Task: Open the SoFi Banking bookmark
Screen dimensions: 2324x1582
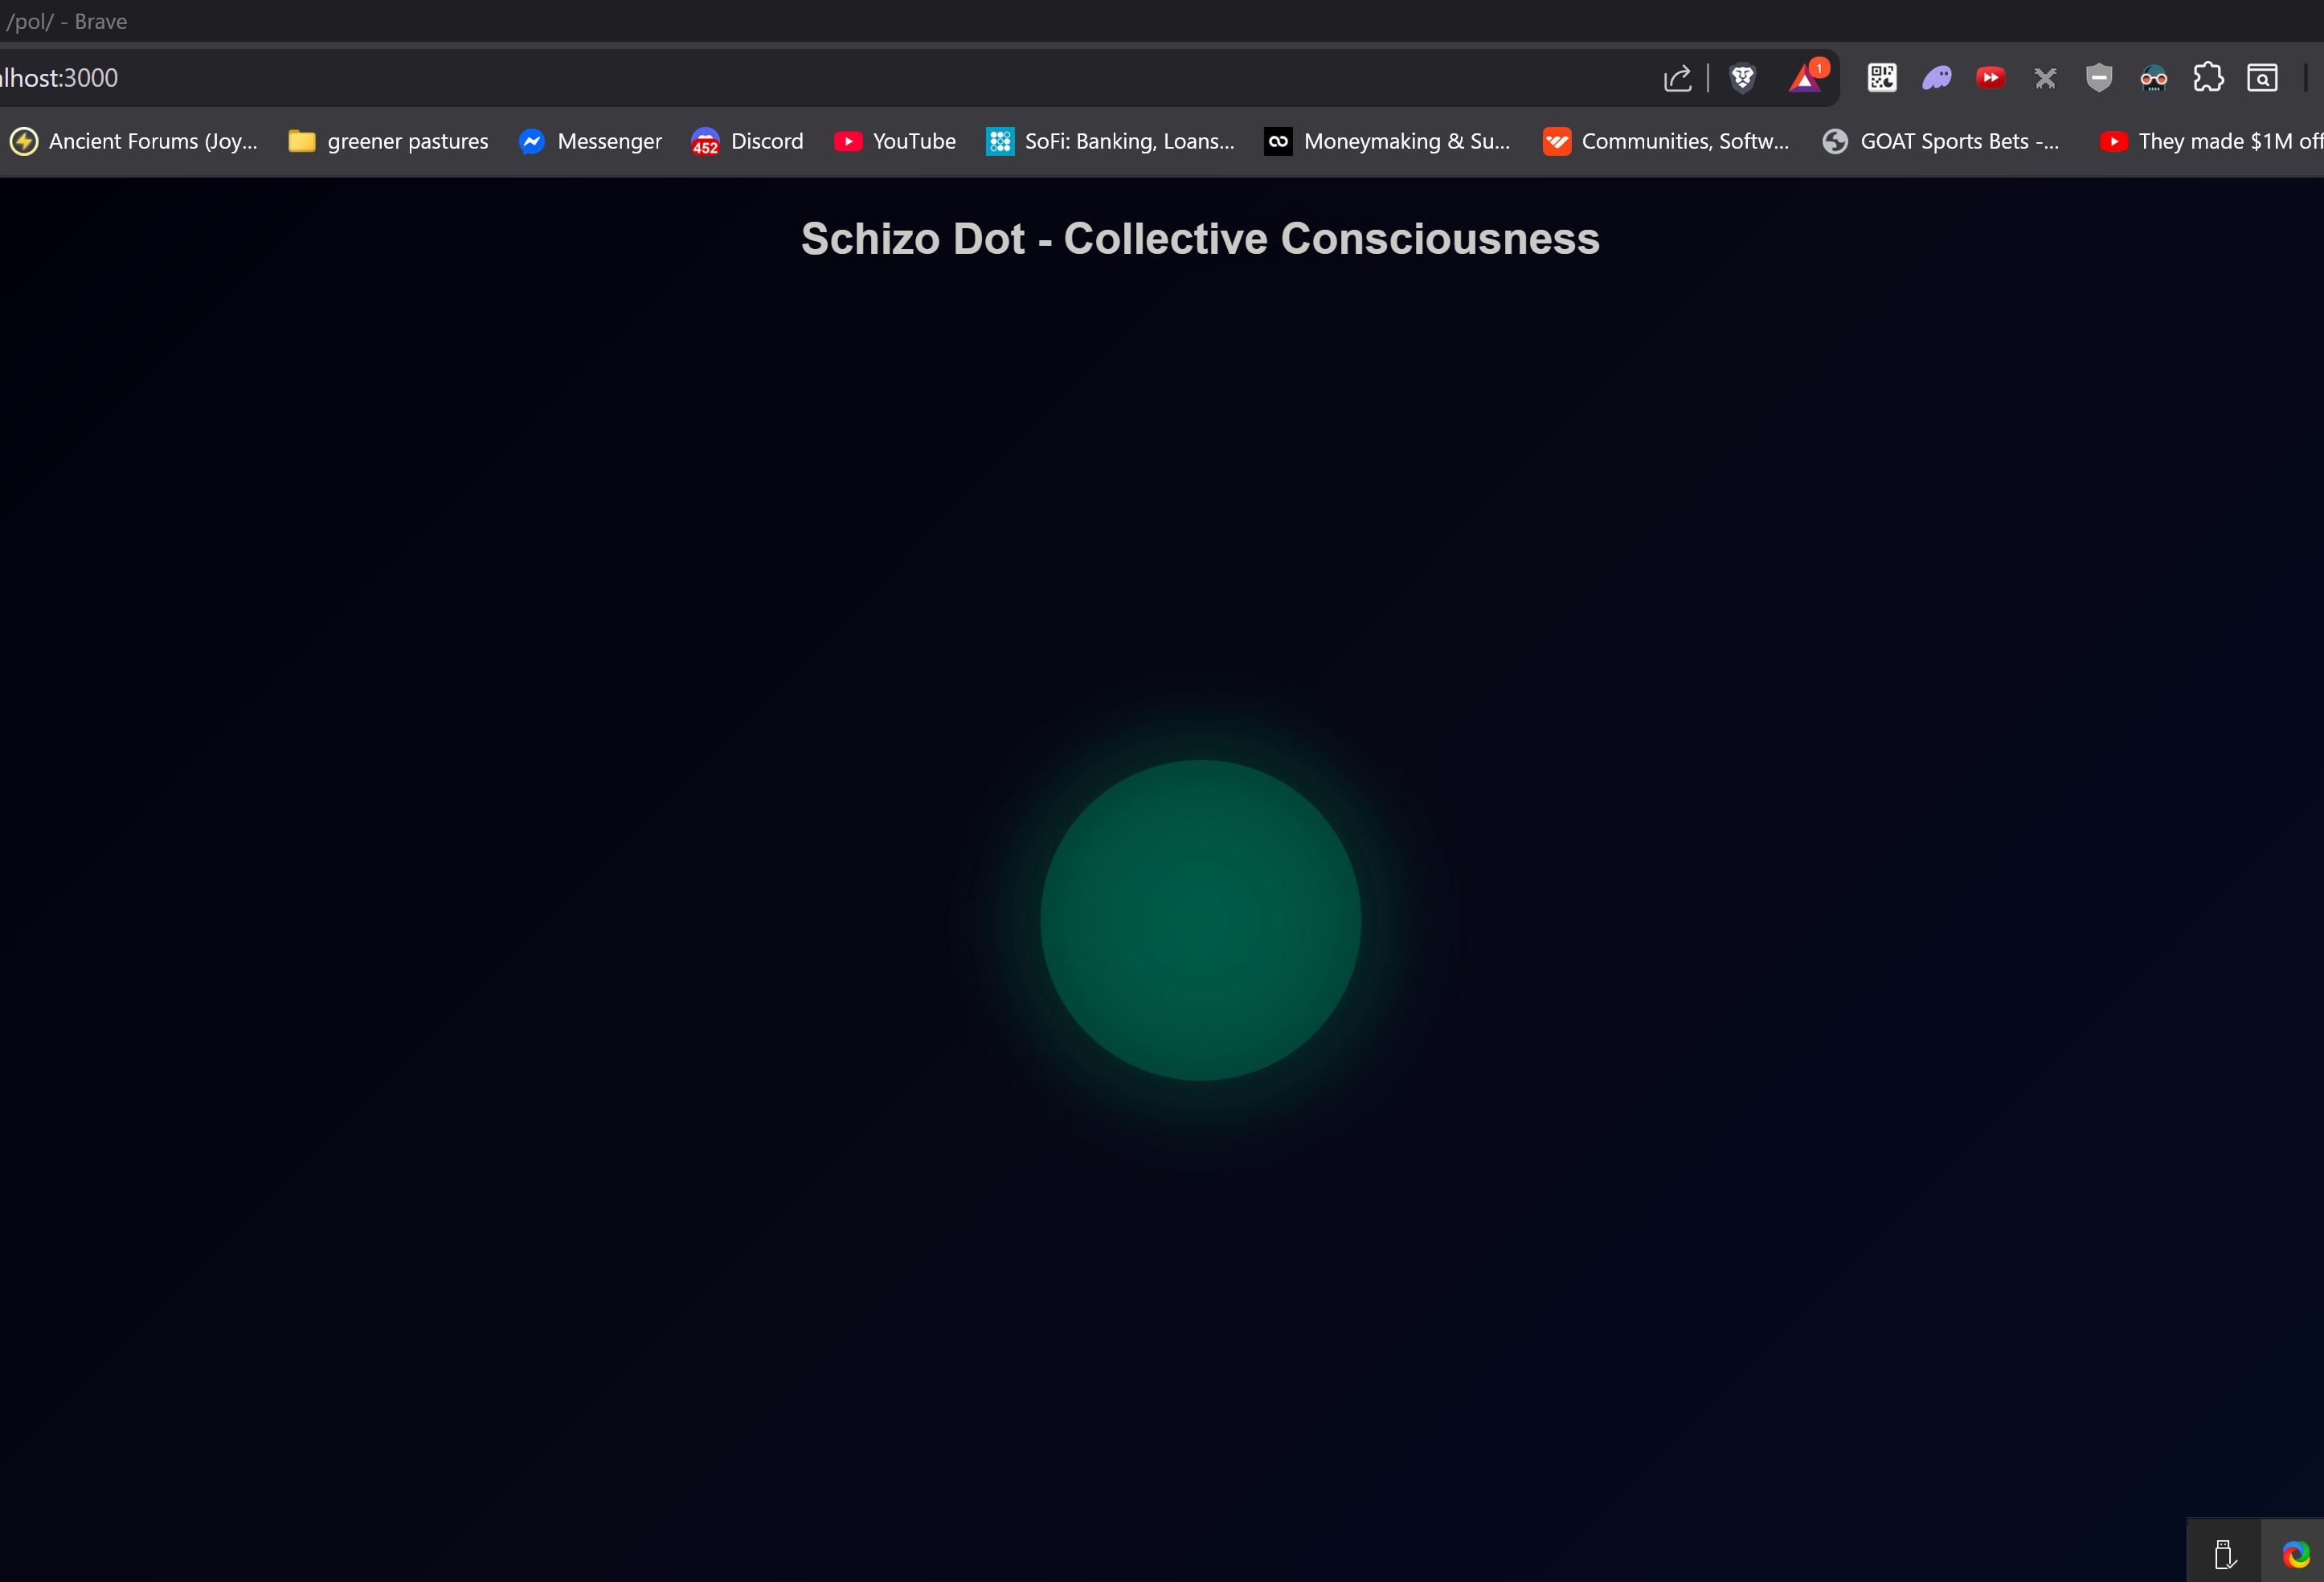Action: tap(1110, 141)
